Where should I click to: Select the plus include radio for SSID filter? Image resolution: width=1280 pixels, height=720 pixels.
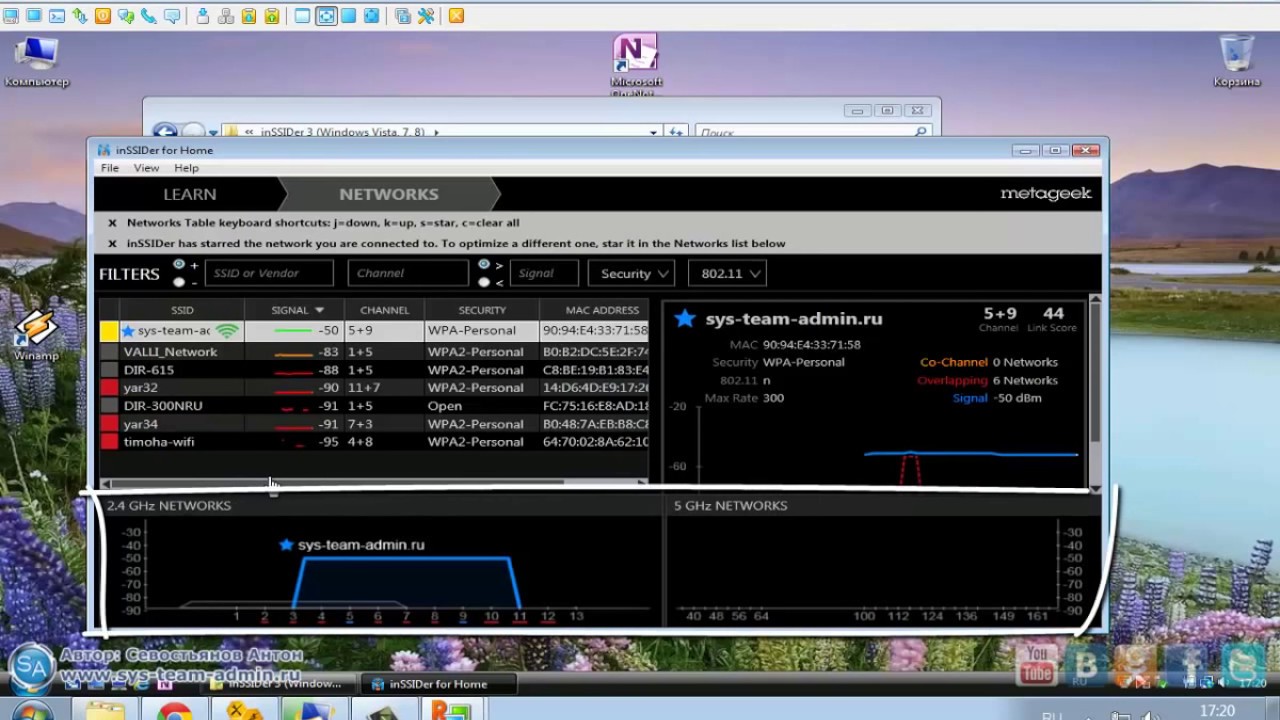click(179, 264)
